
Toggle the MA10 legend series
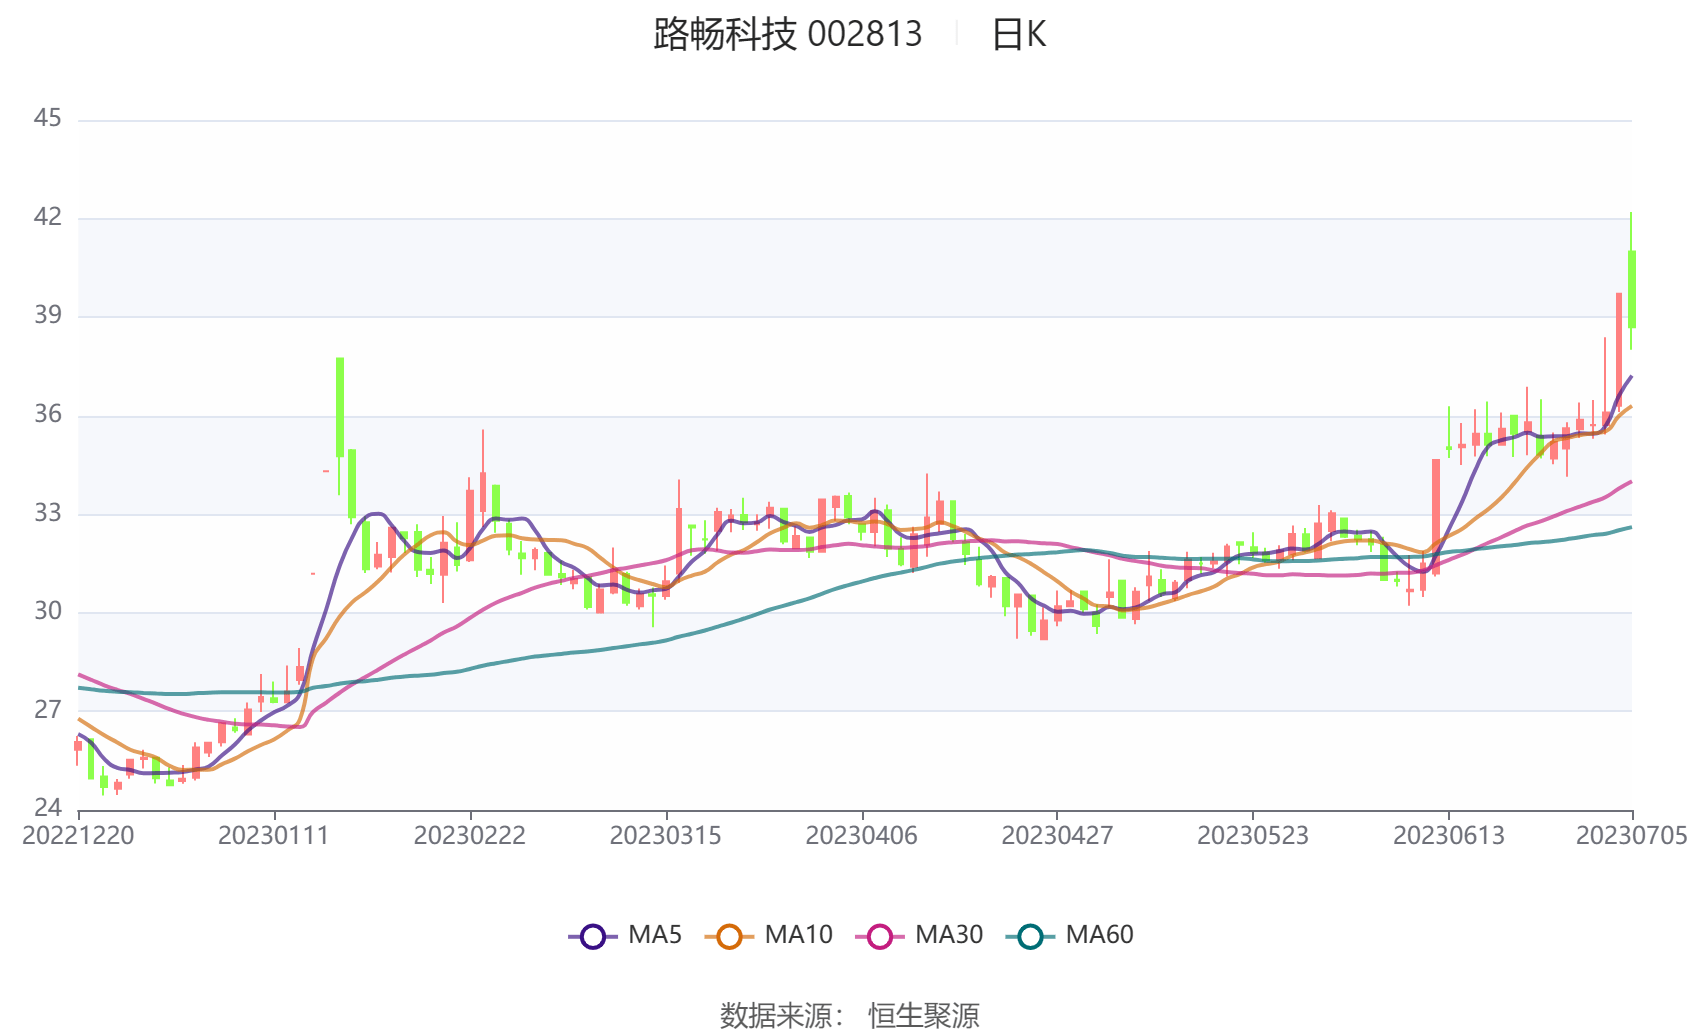coord(768,936)
